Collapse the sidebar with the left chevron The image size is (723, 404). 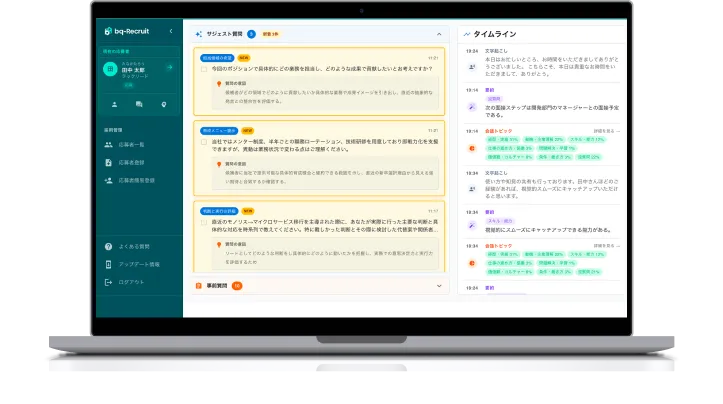[171, 31]
